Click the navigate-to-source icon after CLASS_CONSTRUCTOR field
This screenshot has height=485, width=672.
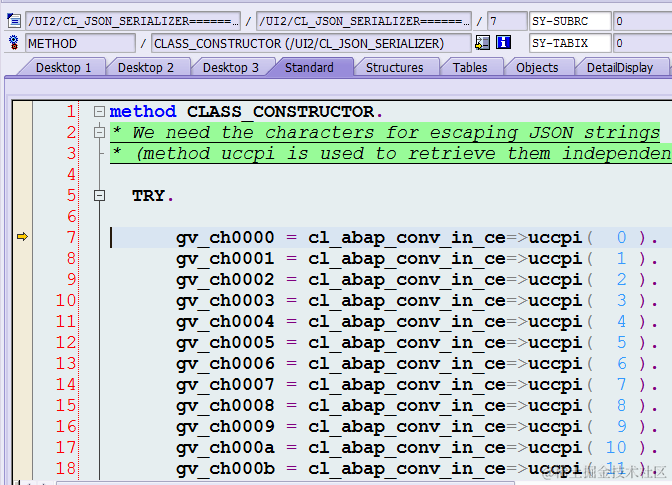pyautogui.click(x=483, y=43)
